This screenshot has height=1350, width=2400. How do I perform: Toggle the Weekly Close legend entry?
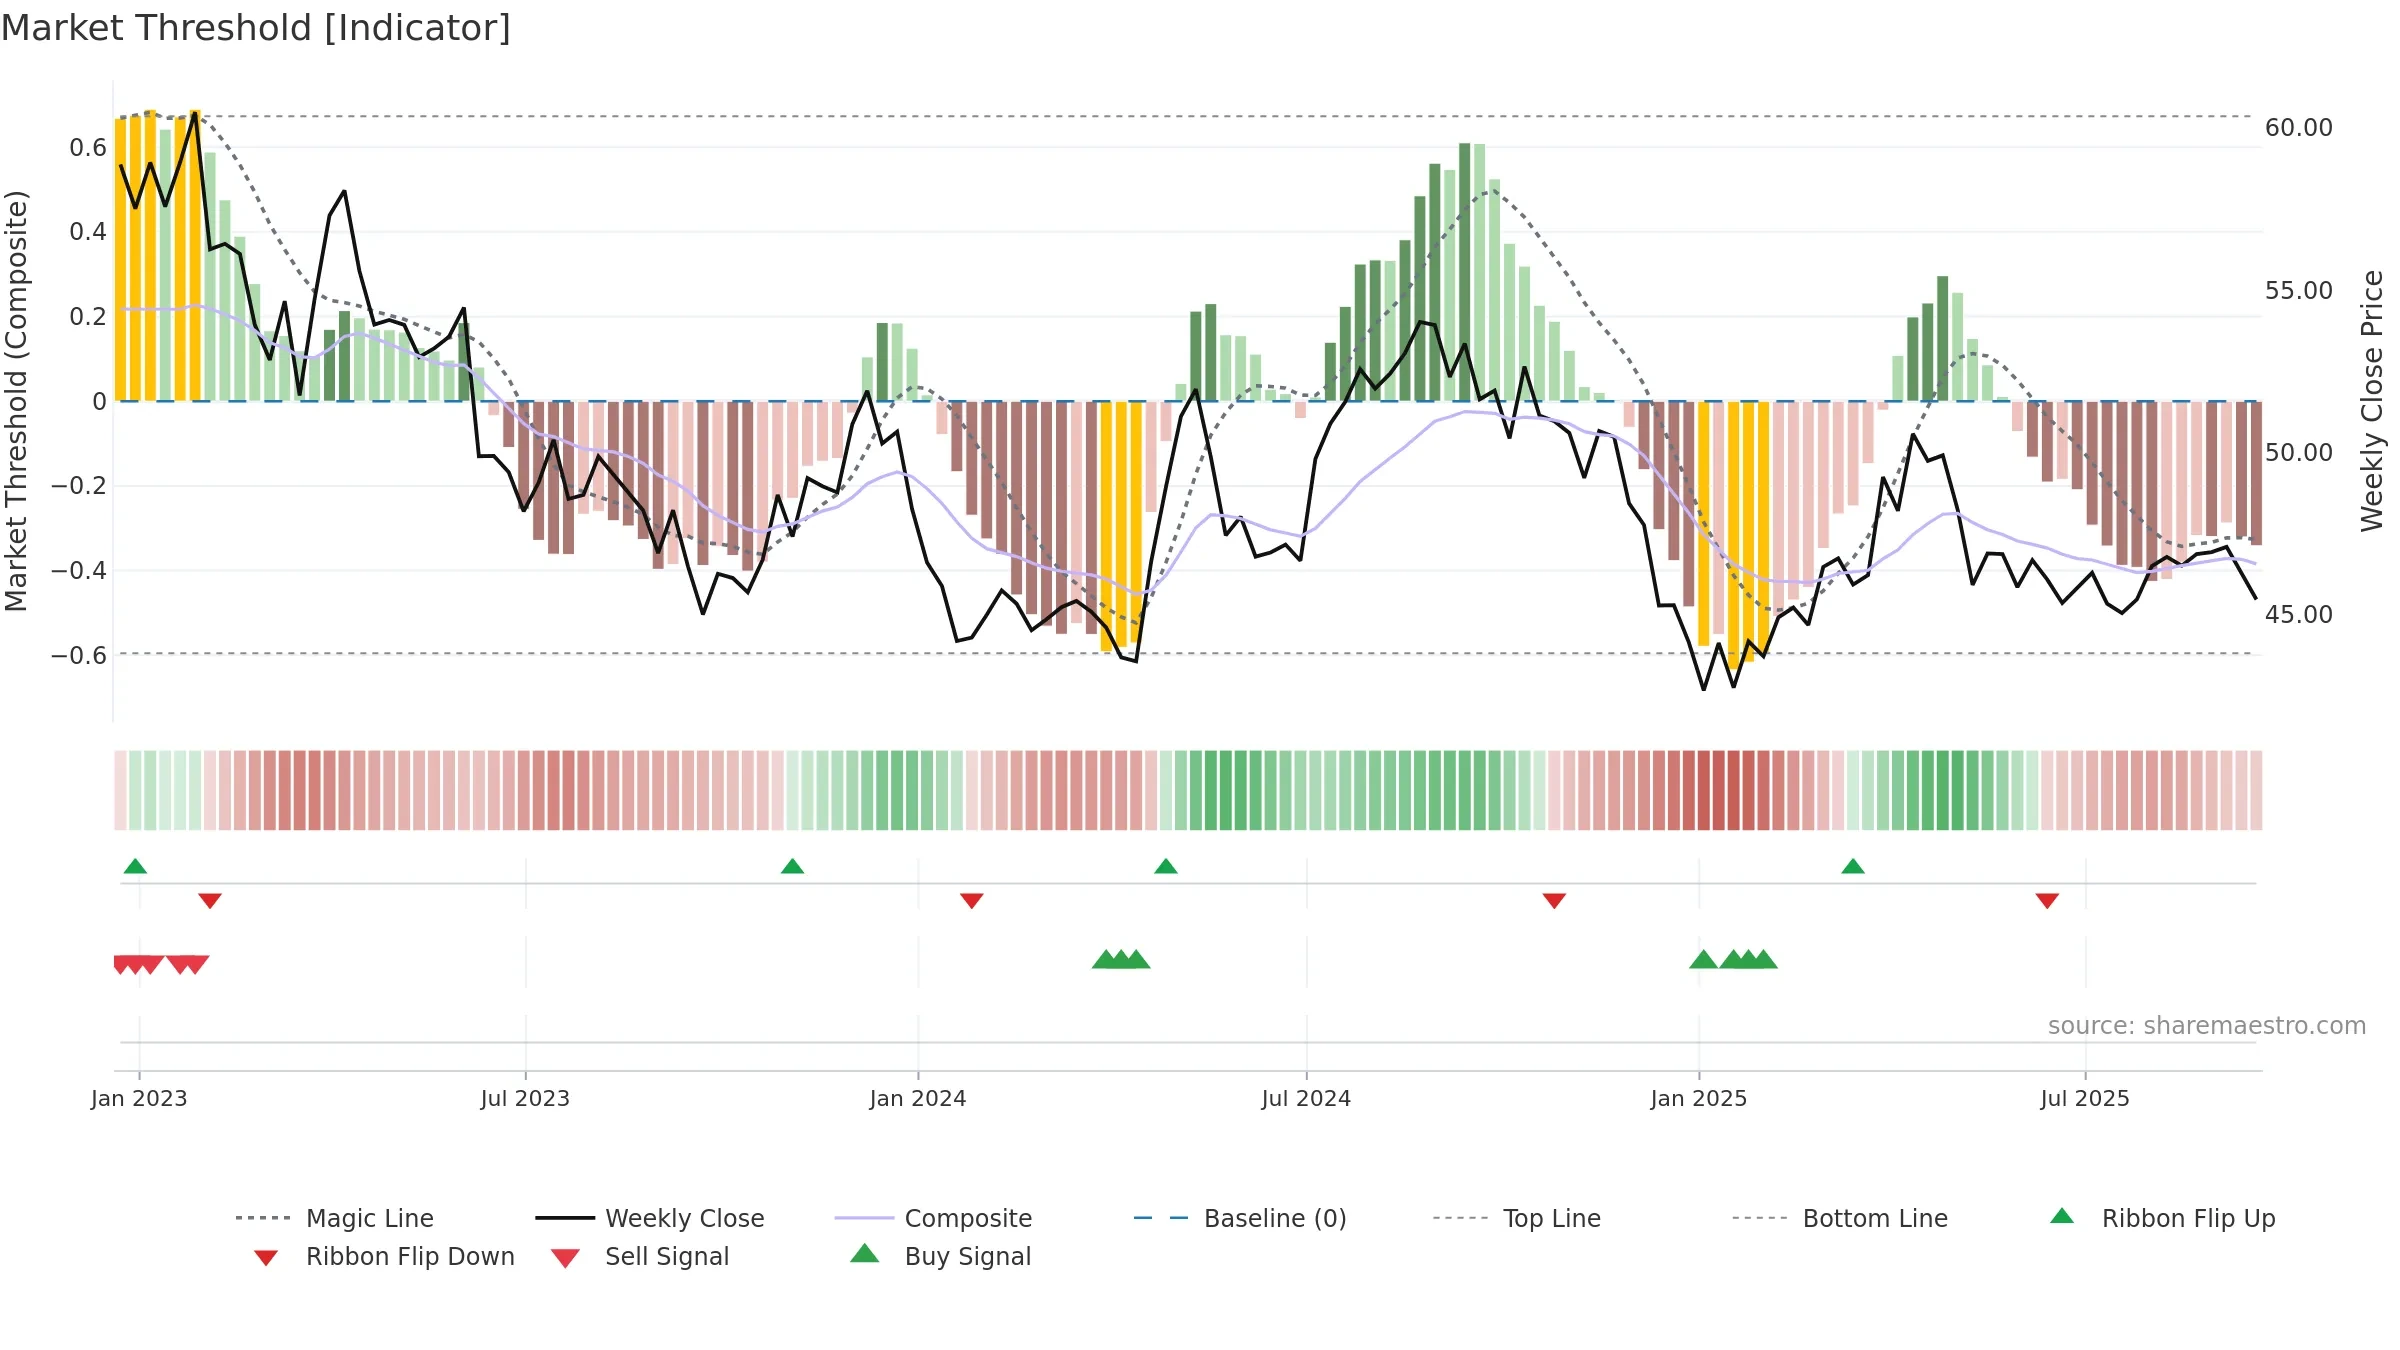(x=650, y=1218)
